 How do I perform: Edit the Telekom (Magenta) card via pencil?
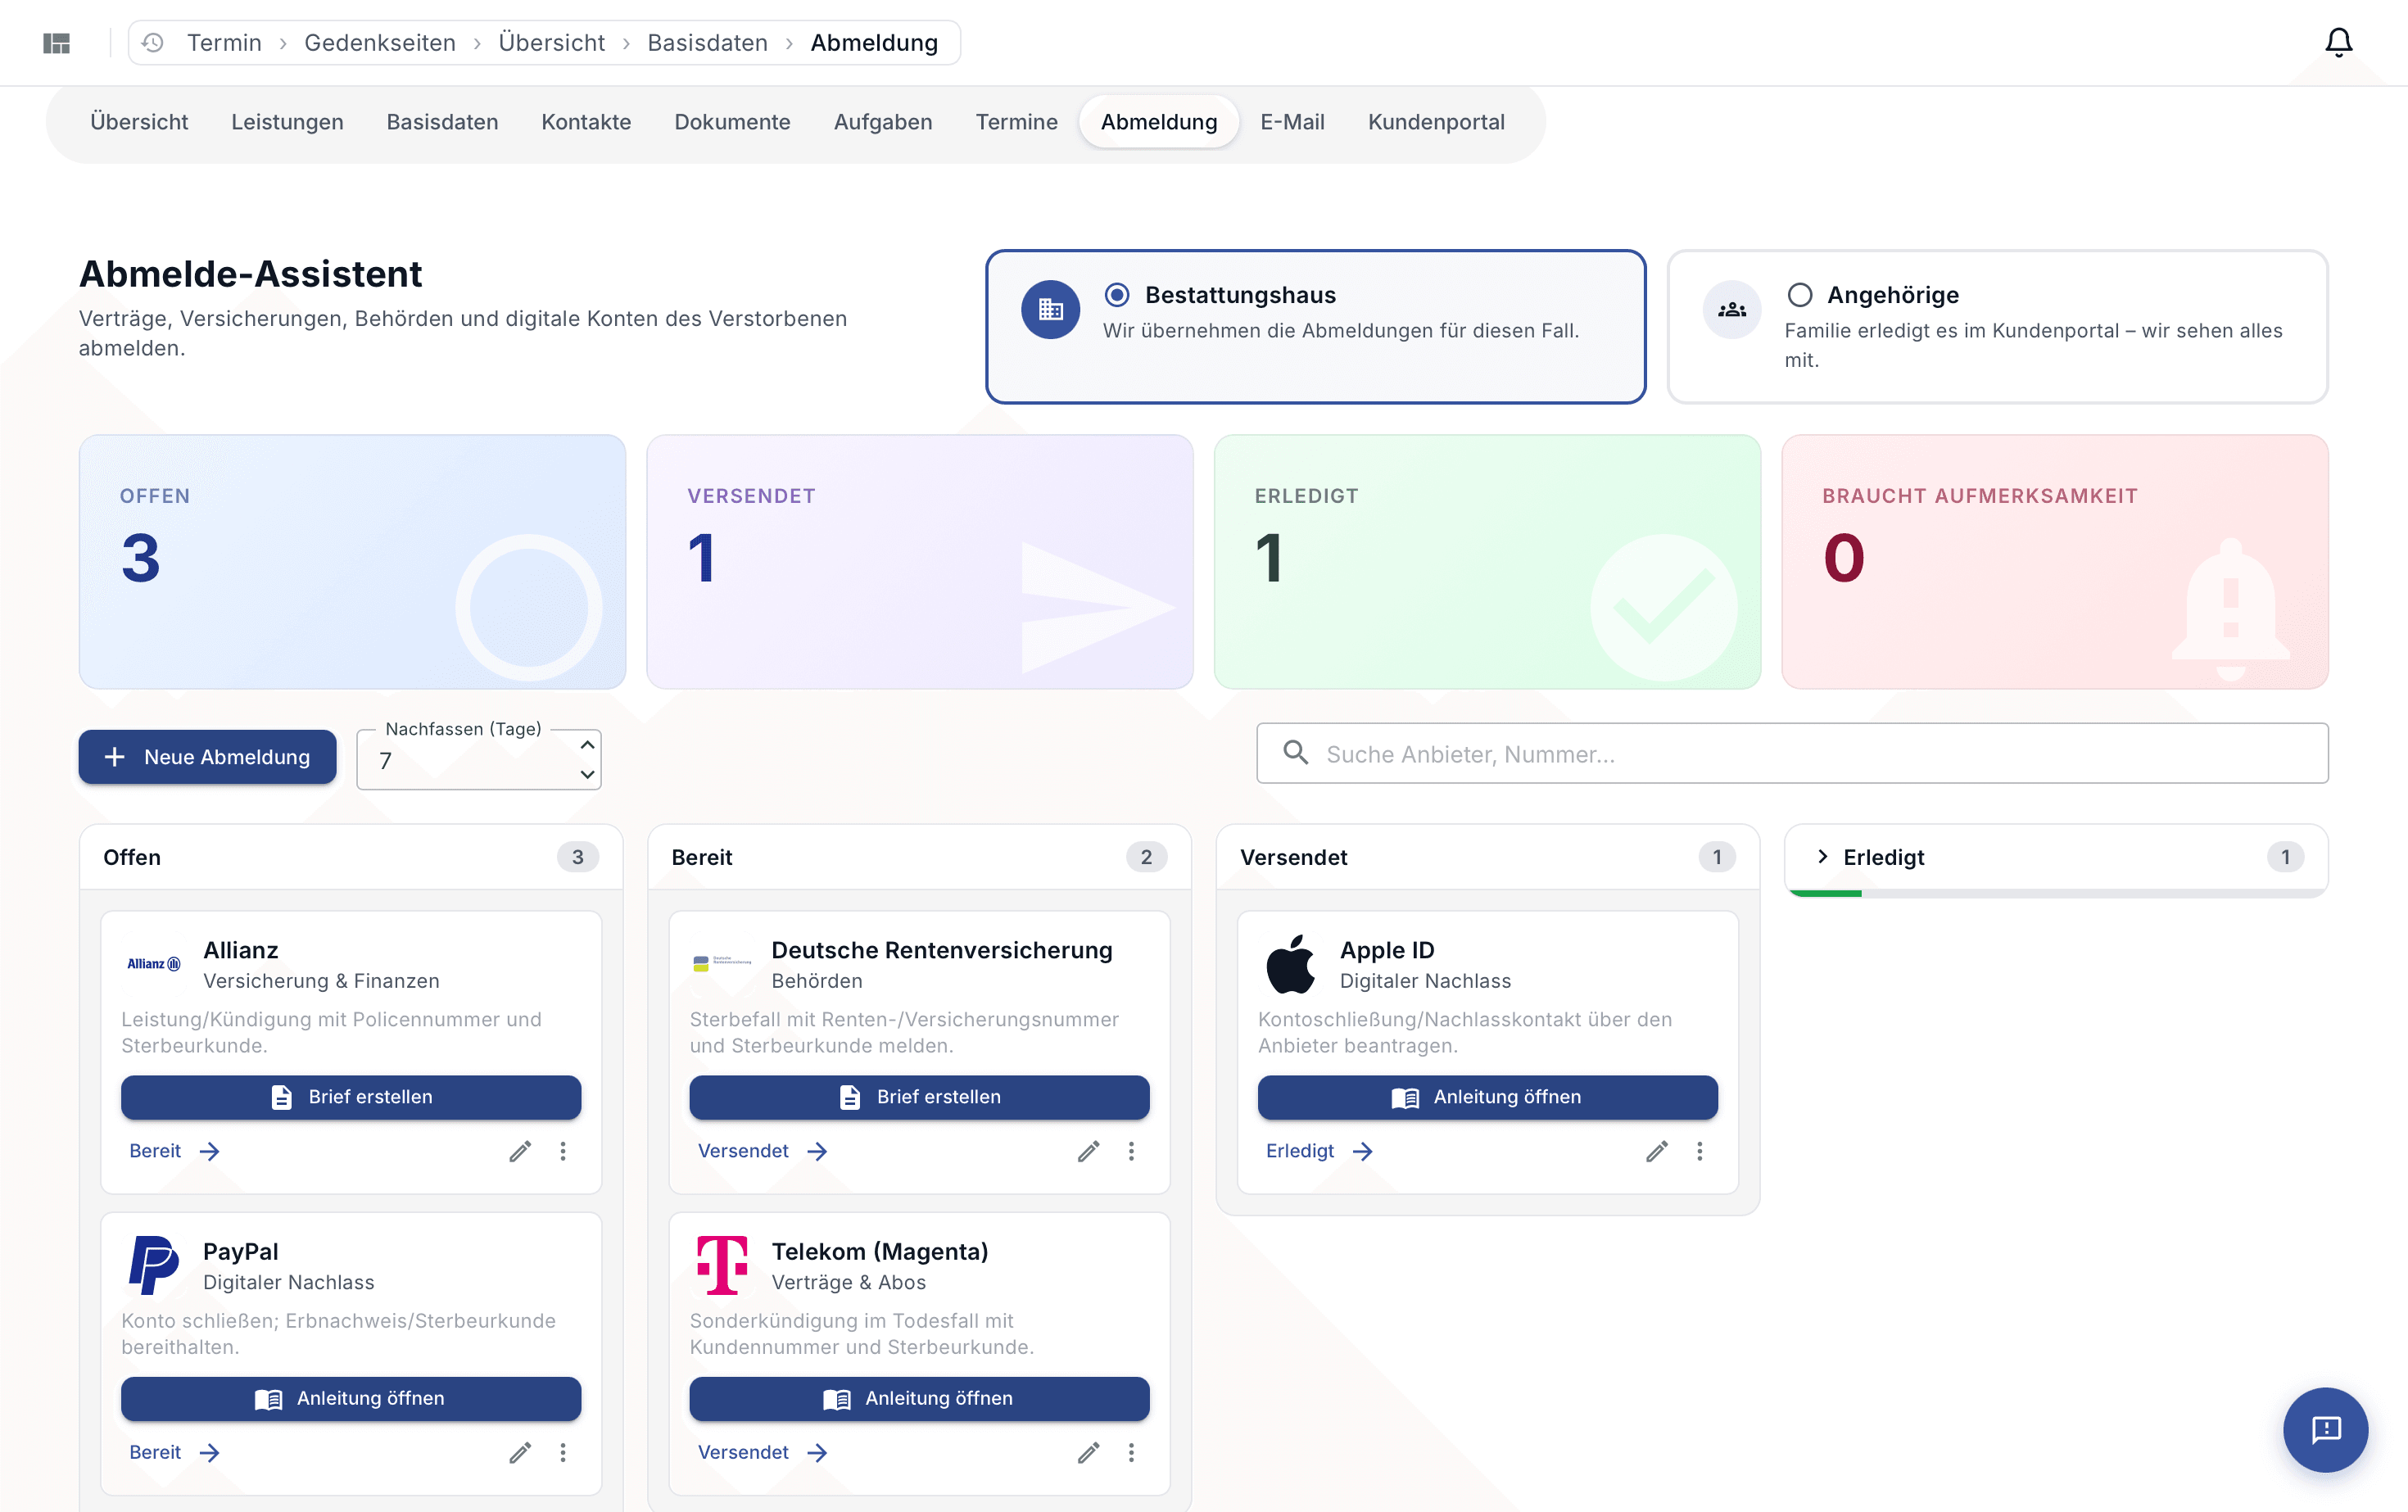[x=1088, y=1452]
